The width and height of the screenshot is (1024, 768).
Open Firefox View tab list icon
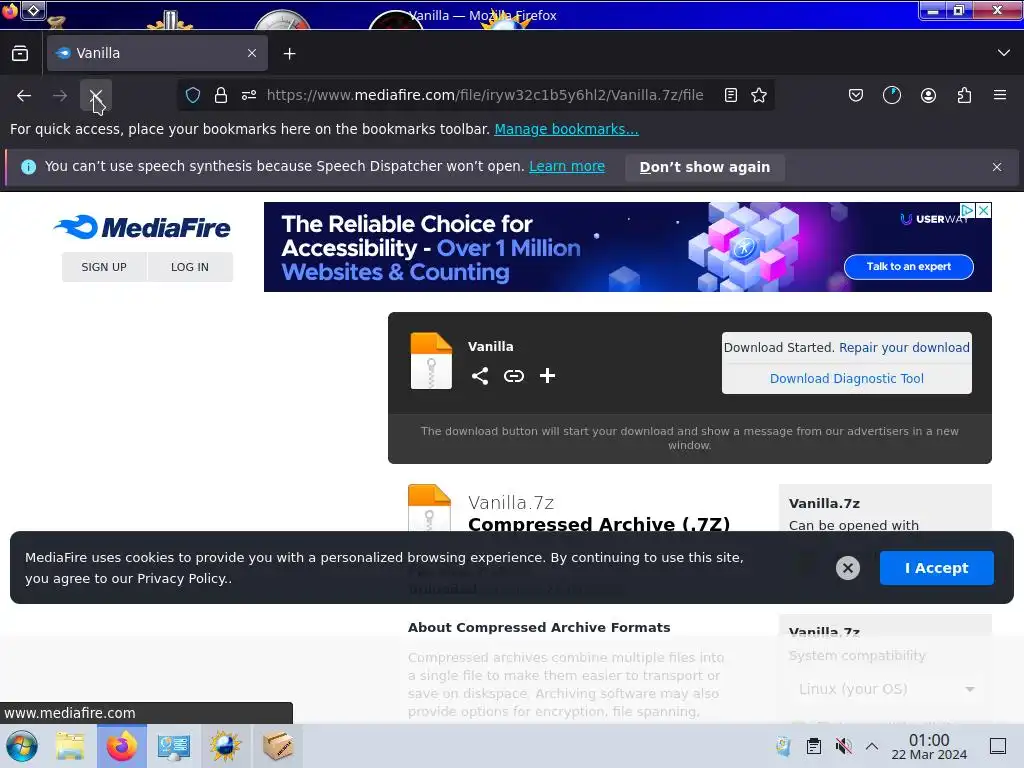coord(20,54)
